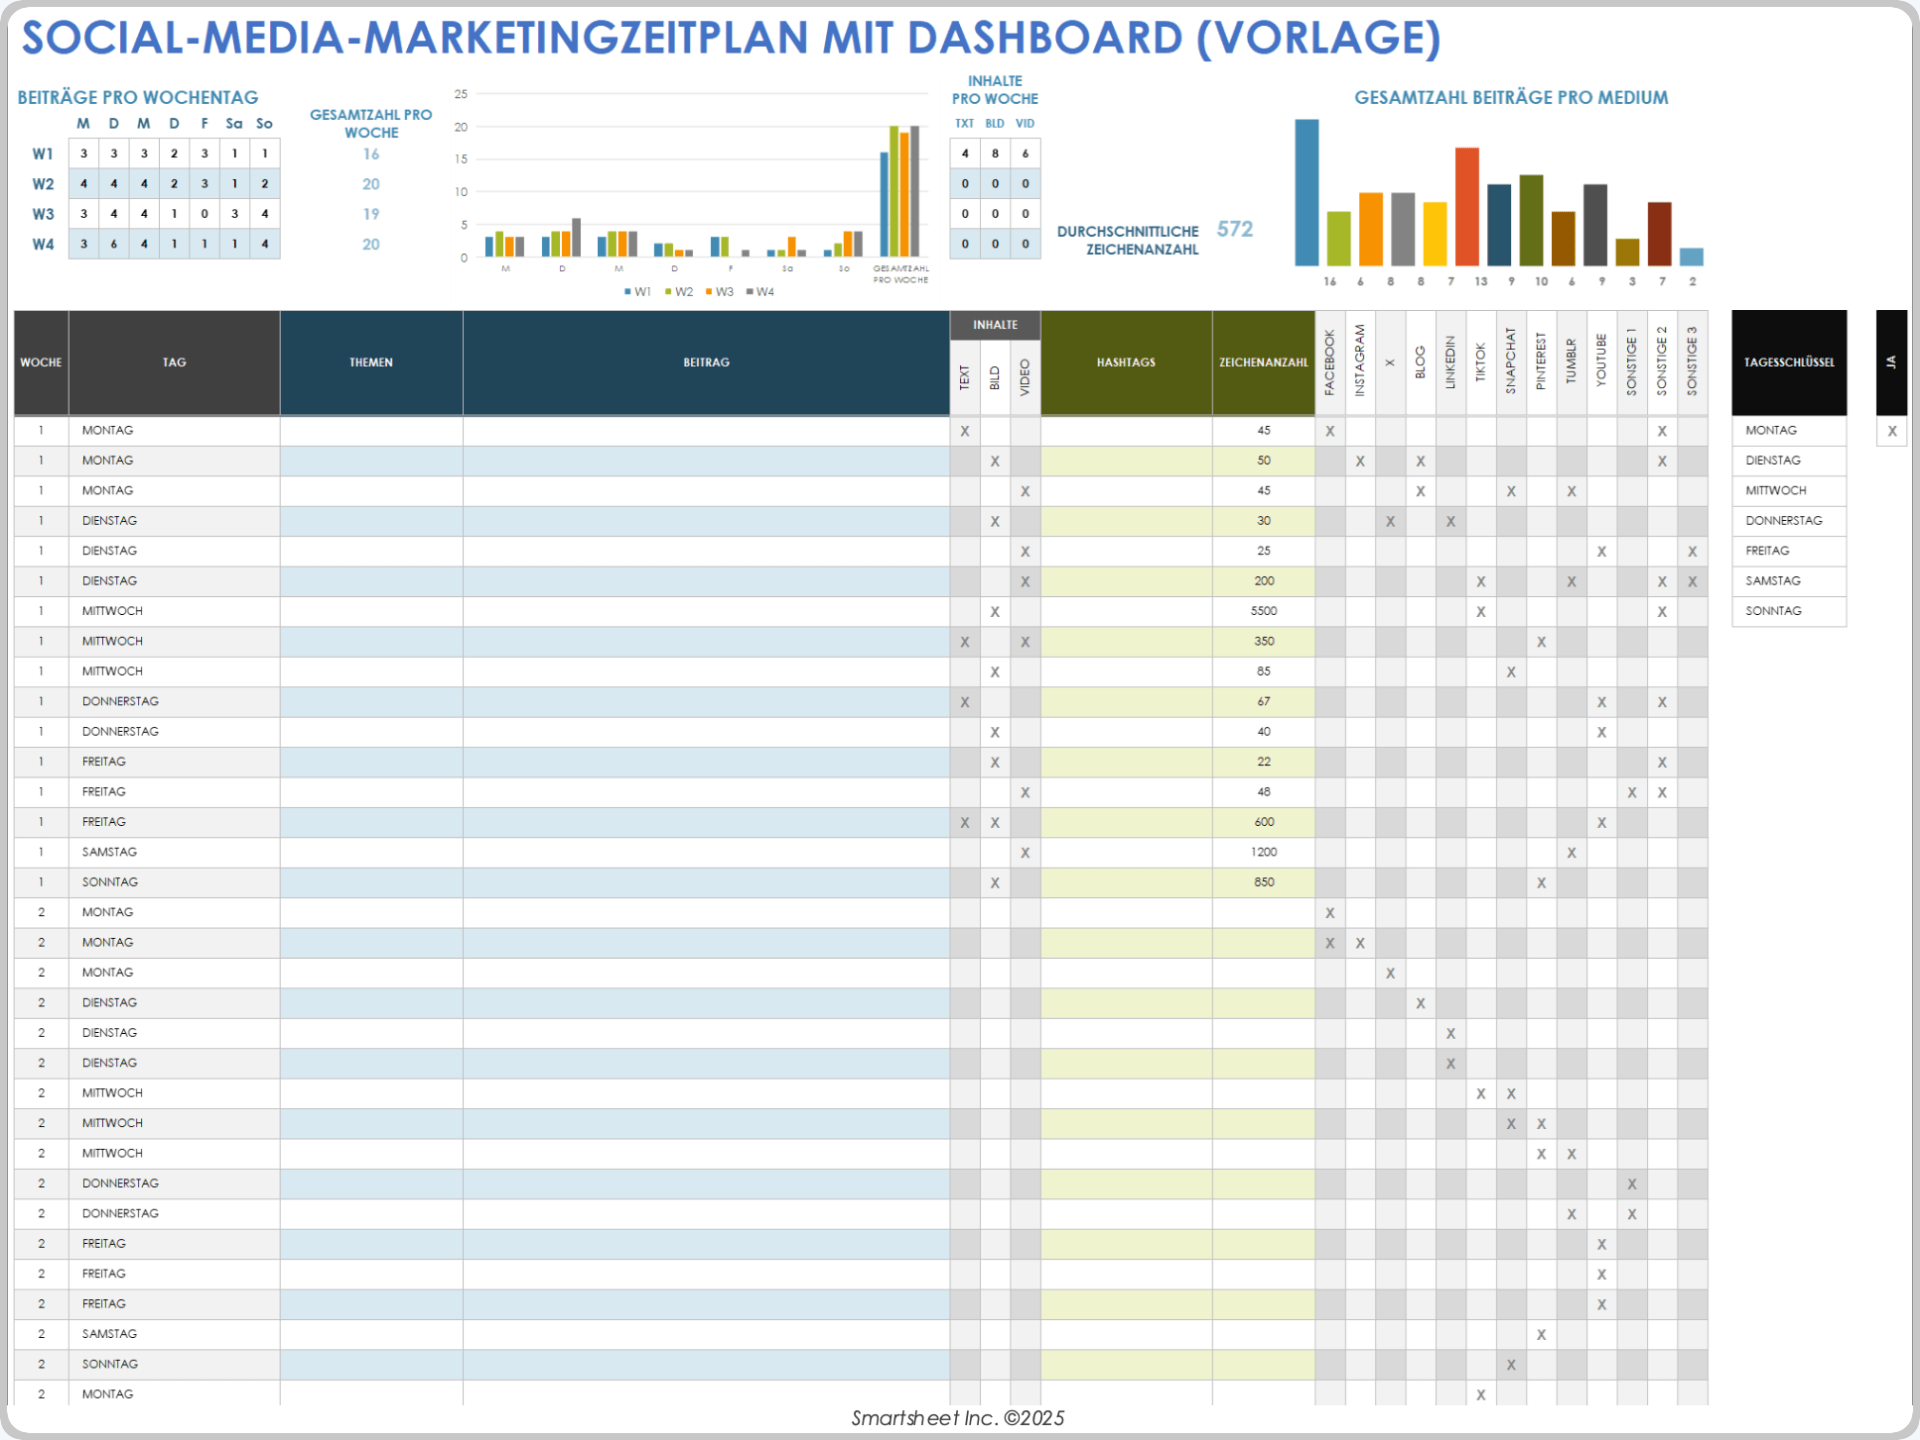This screenshot has width=1920, height=1440.
Task: Click the tall blue bar labeled 16
Action: (x=1307, y=193)
